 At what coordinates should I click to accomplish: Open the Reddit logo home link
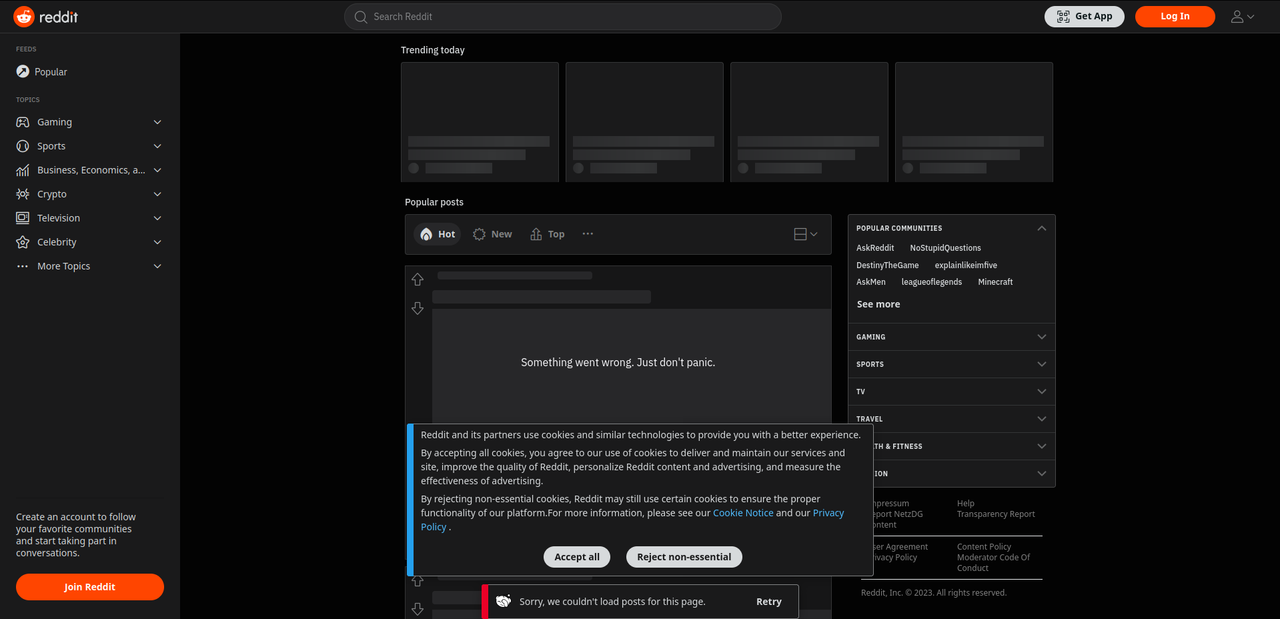46,16
